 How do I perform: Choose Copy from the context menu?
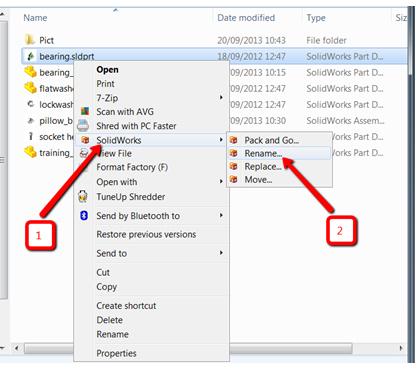(107, 287)
